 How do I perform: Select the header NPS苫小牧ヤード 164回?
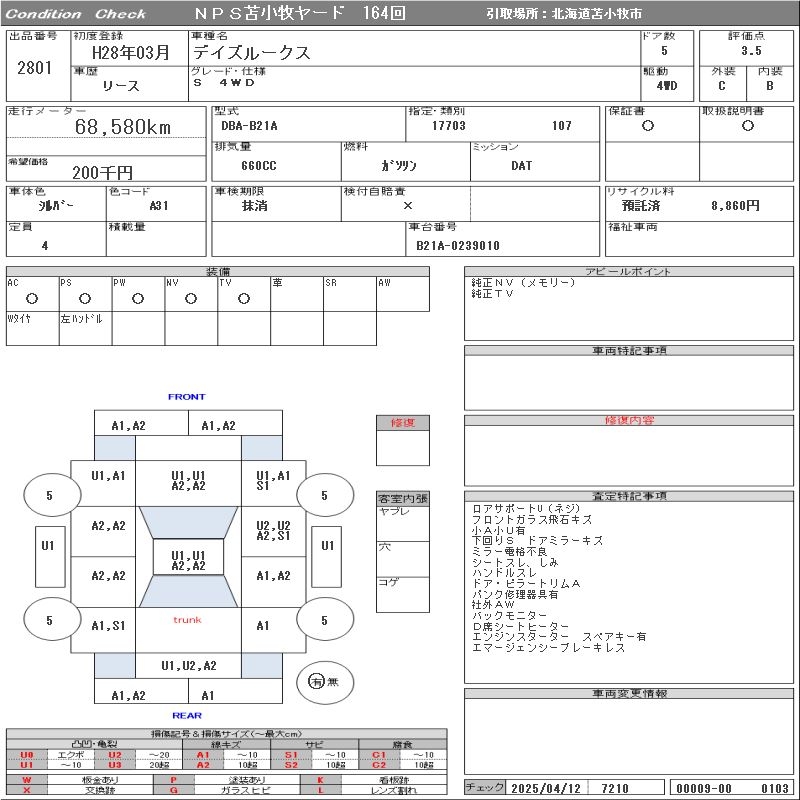pos(300,13)
